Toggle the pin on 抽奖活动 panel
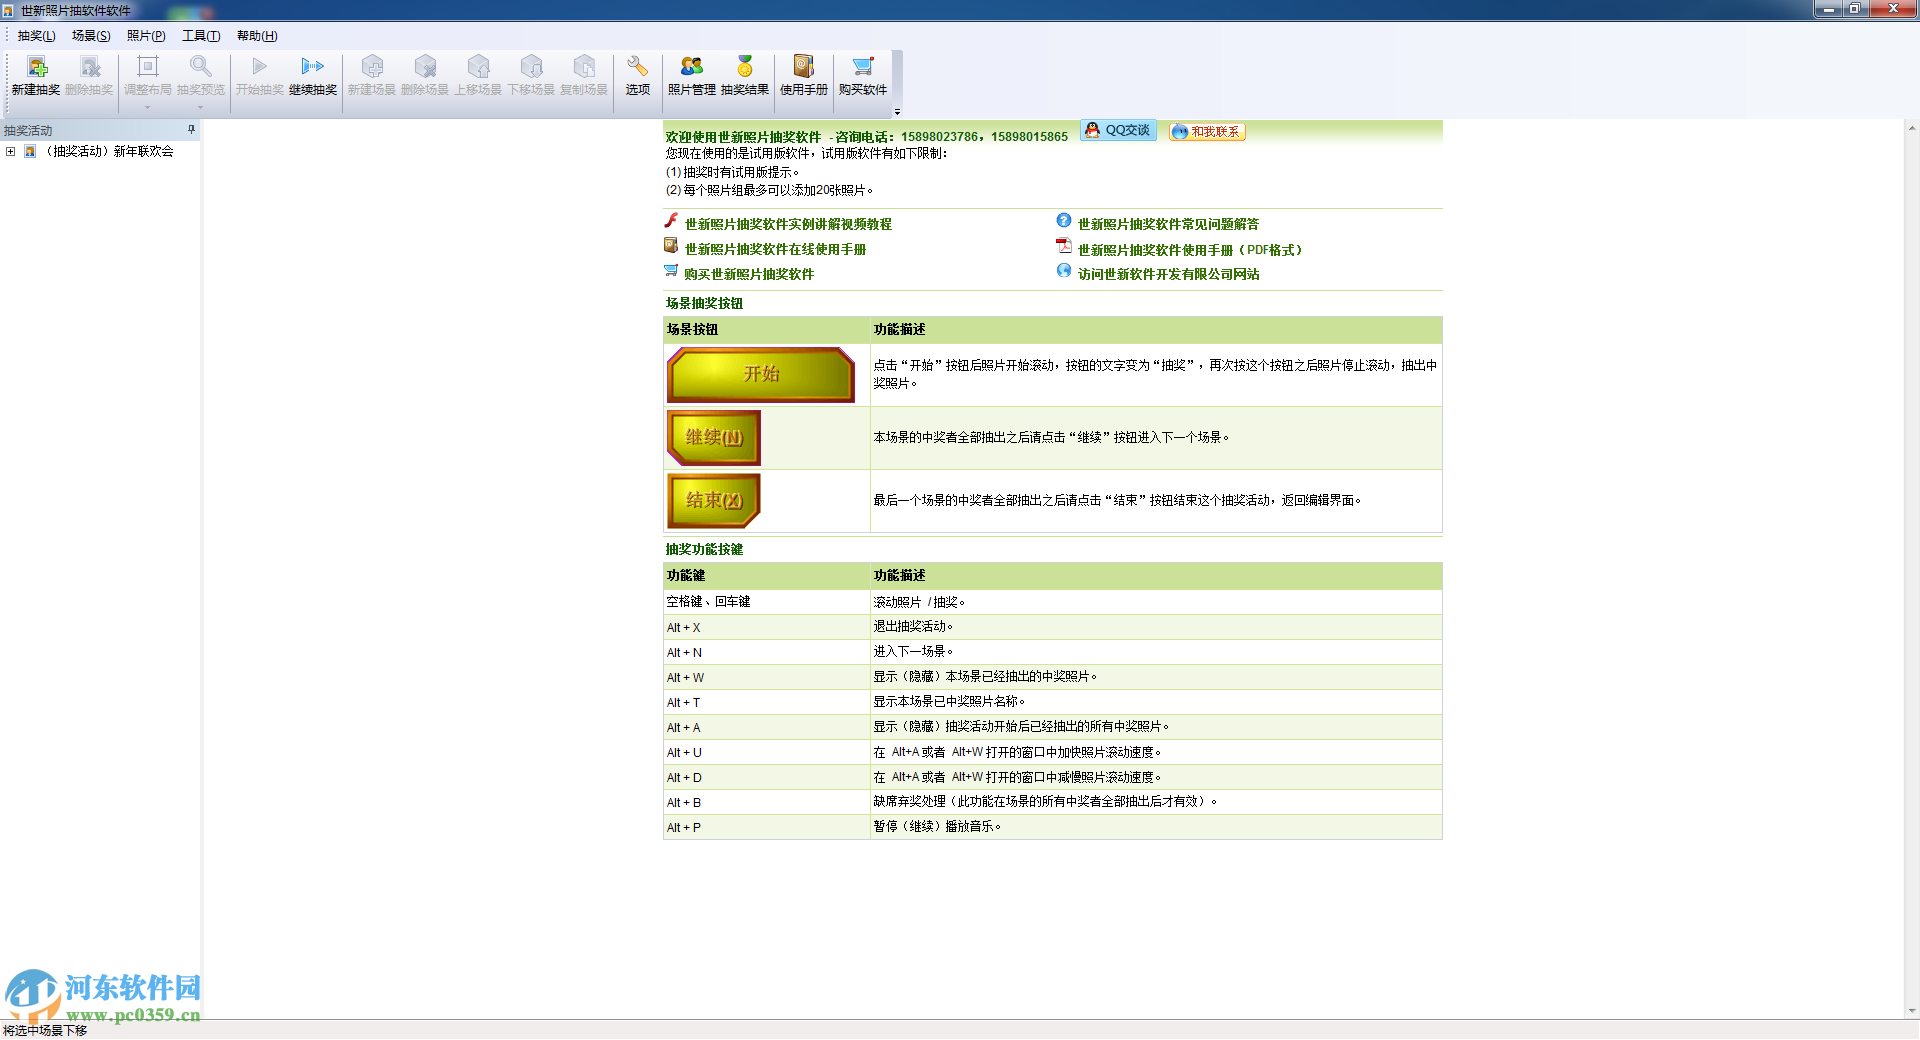Screen dimensions: 1920x1040 191,130
